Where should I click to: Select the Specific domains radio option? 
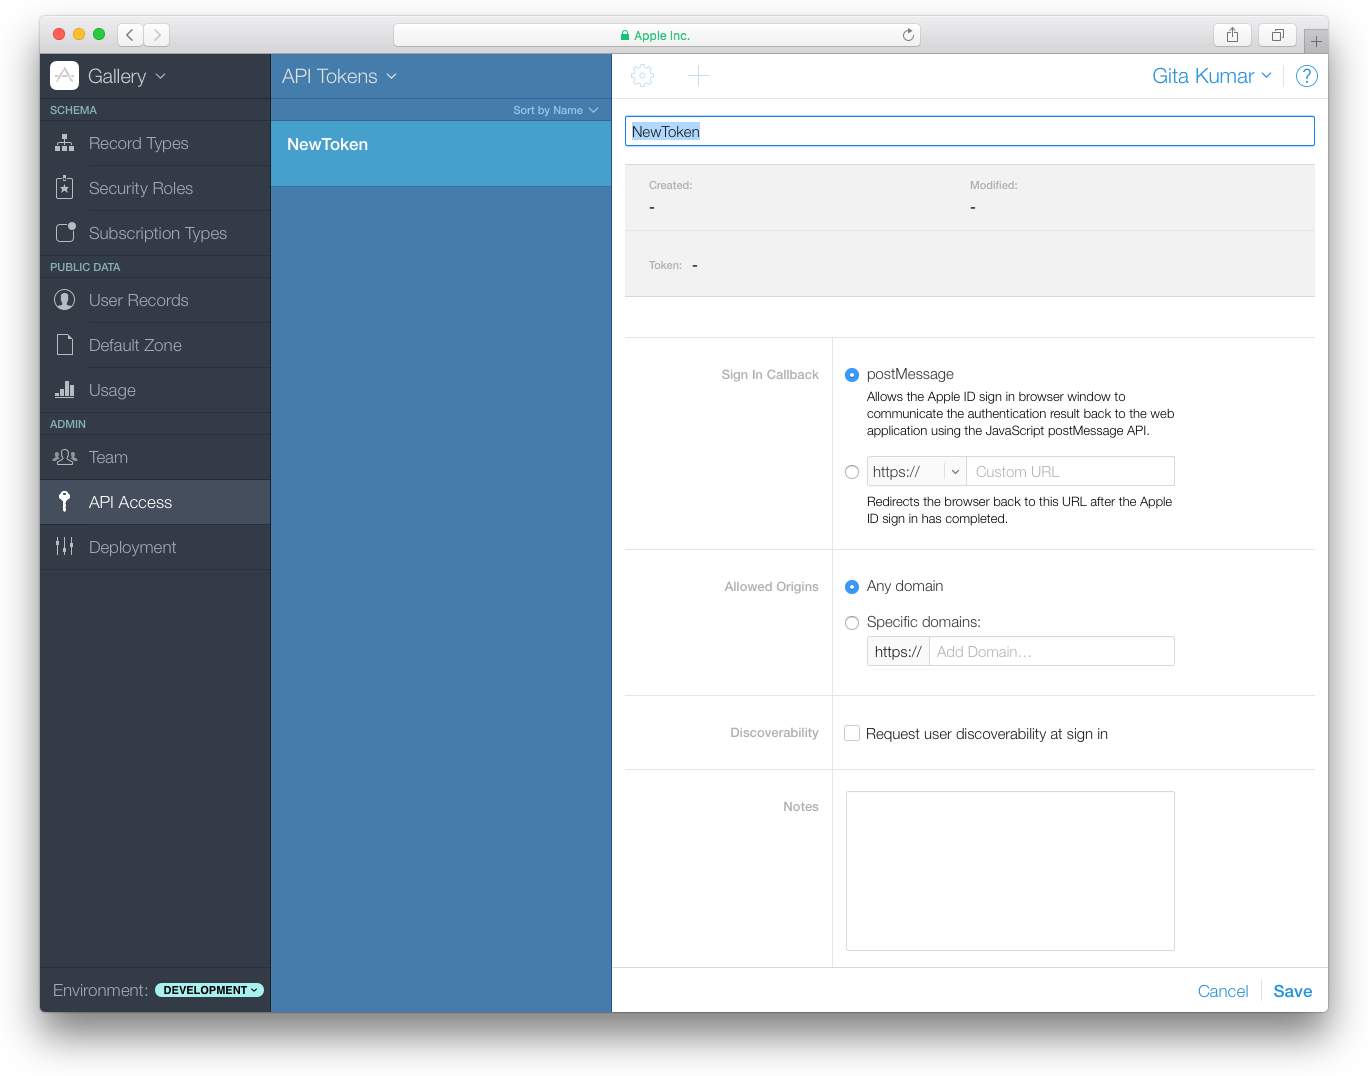click(x=852, y=622)
